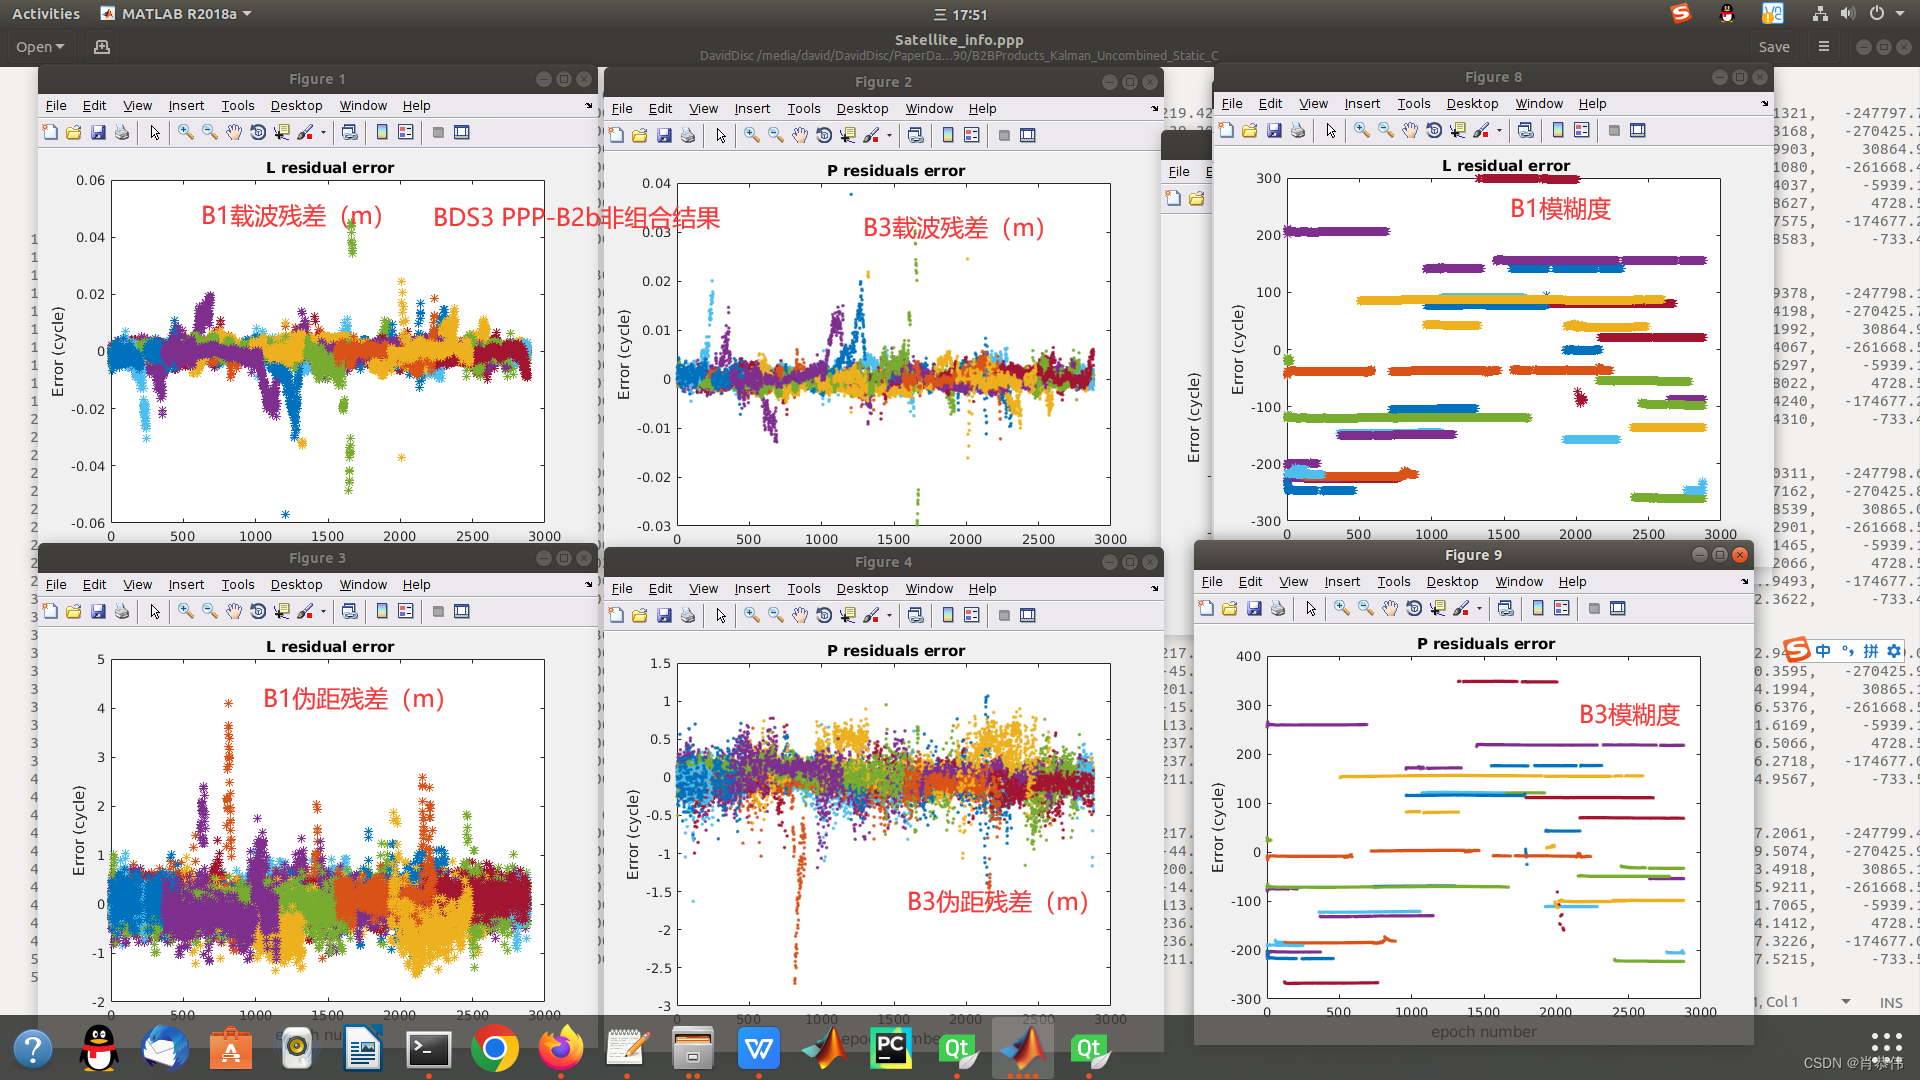Toggle Insert Legend in Figure 2 toolbar
Screen dimensions: 1920x1080
[x=972, y=135]
